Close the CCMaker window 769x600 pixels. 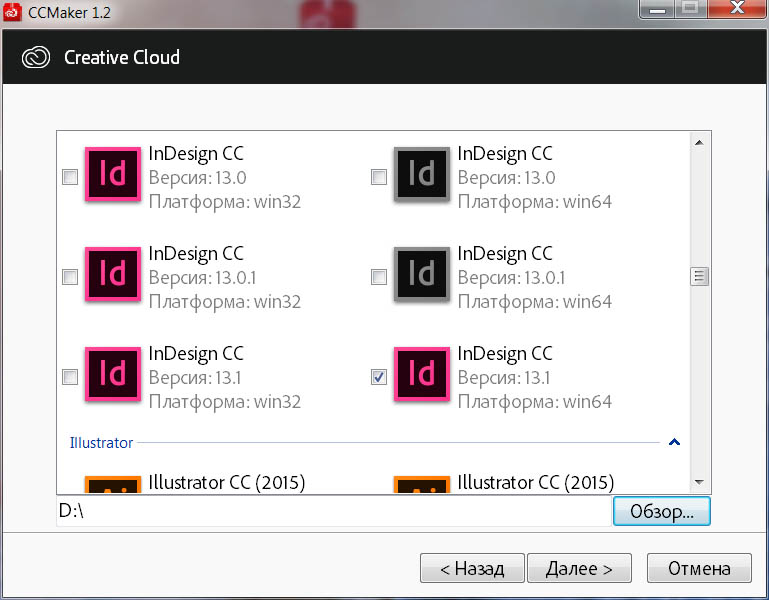pos(737,8)
